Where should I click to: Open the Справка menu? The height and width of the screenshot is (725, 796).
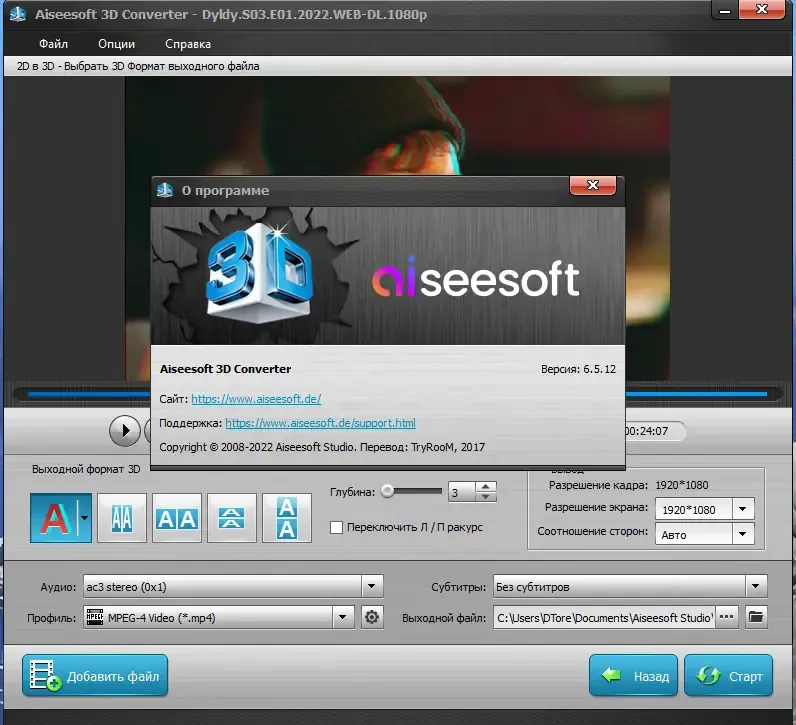(188, 44)
